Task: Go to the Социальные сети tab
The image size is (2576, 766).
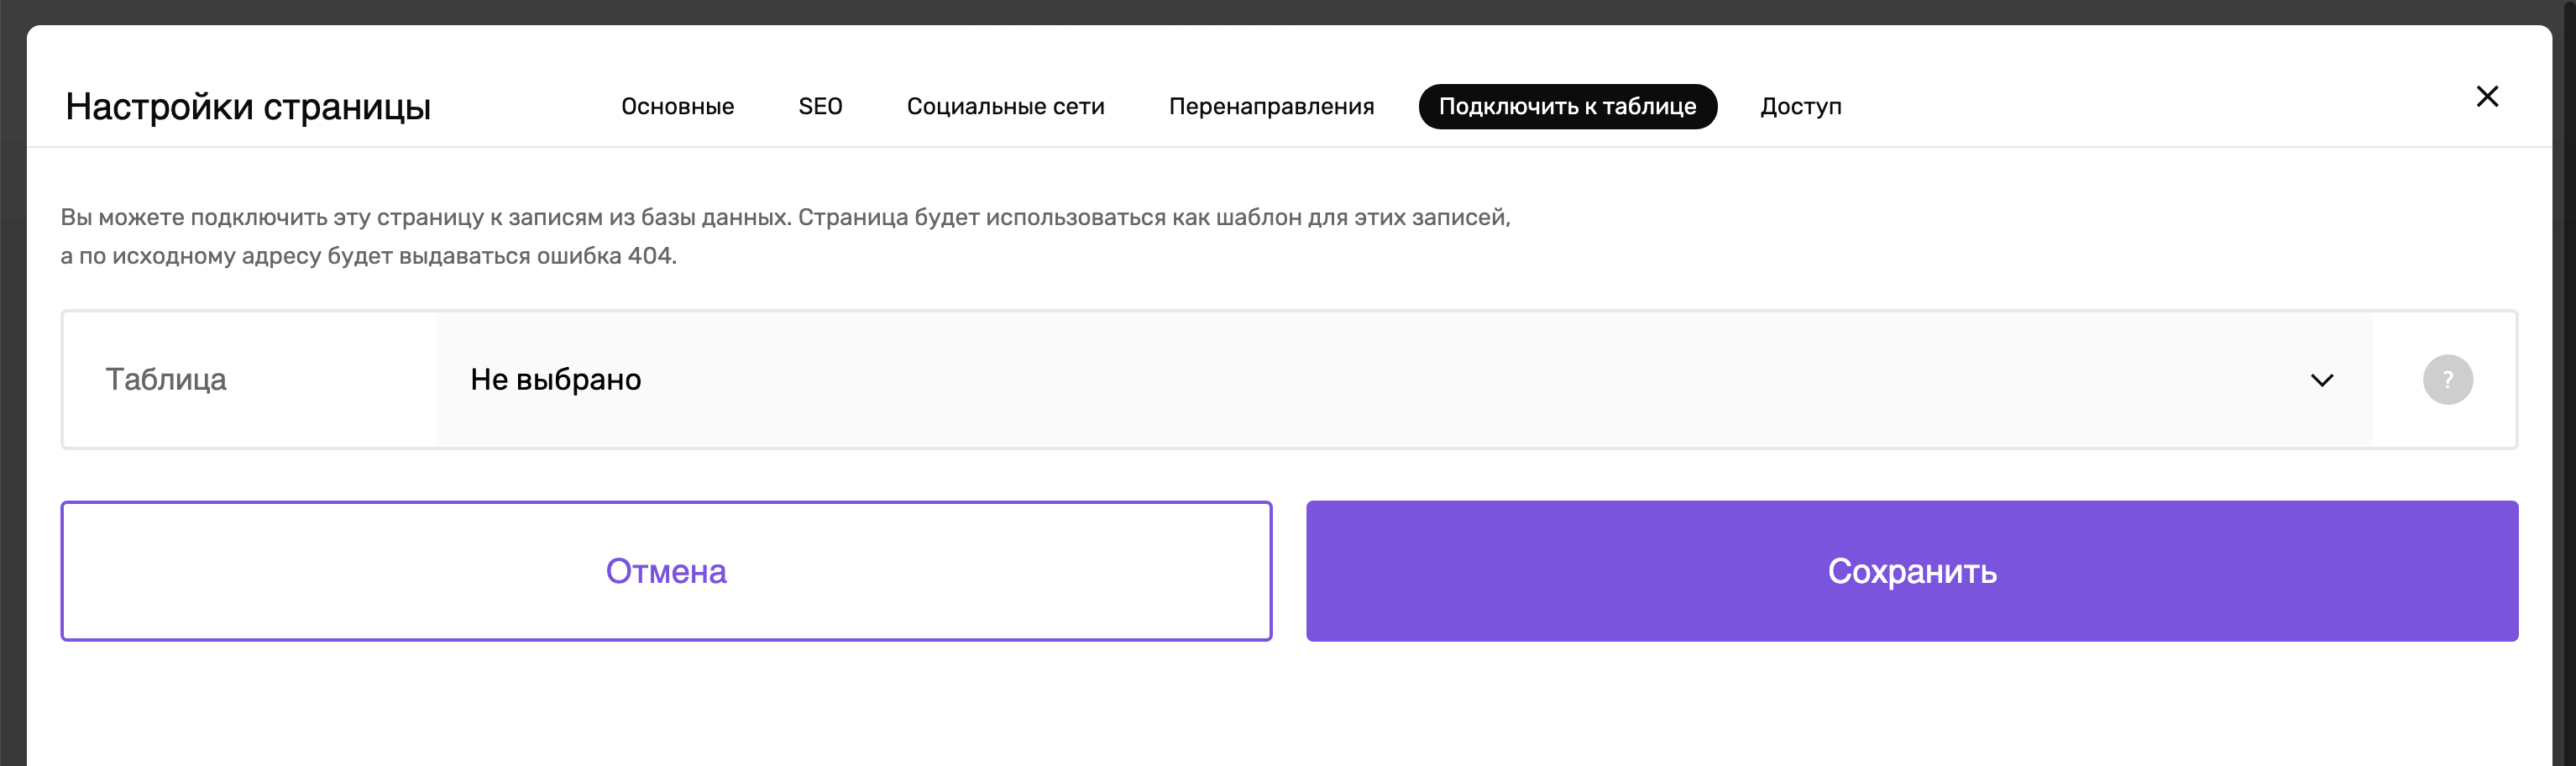Action: [1005, 106]
